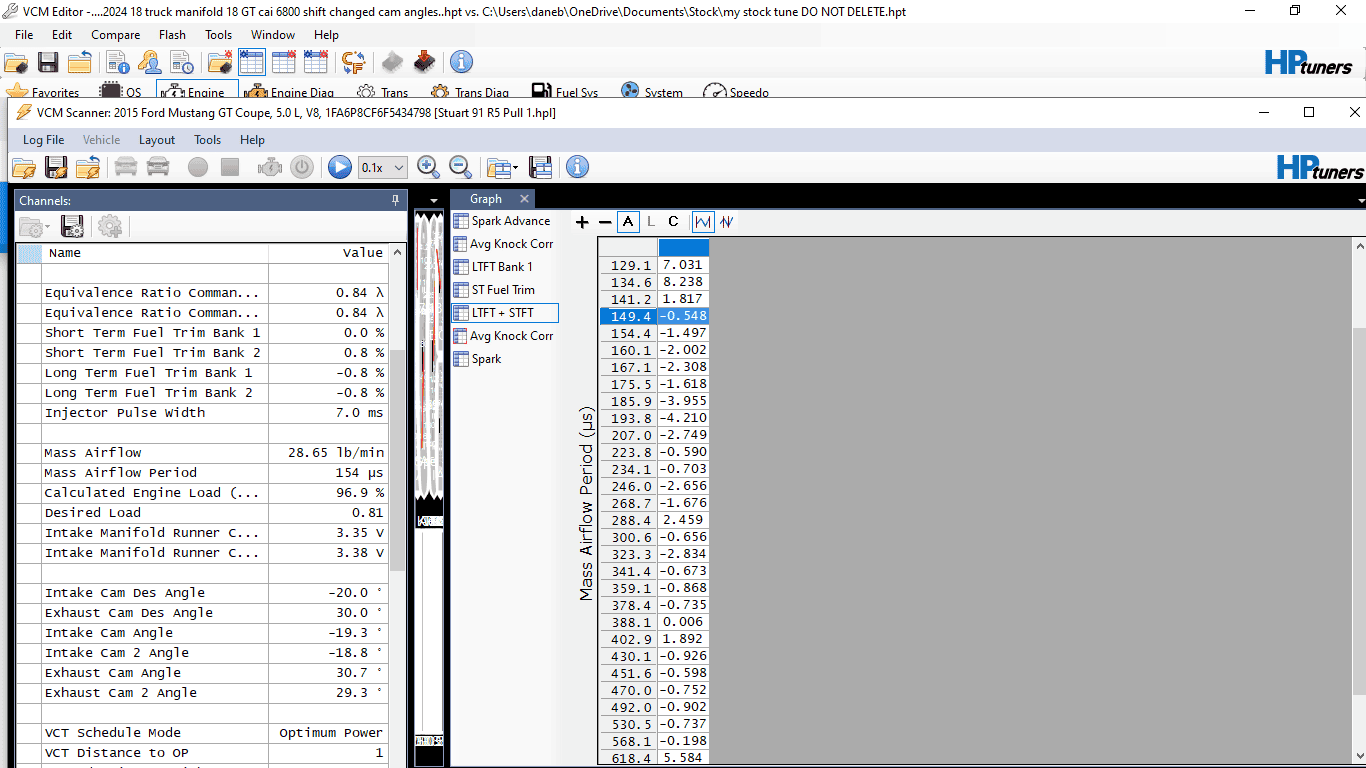Open the Flash menu in VCM Editor
The image size is (1366, 768).
[172, 35]
